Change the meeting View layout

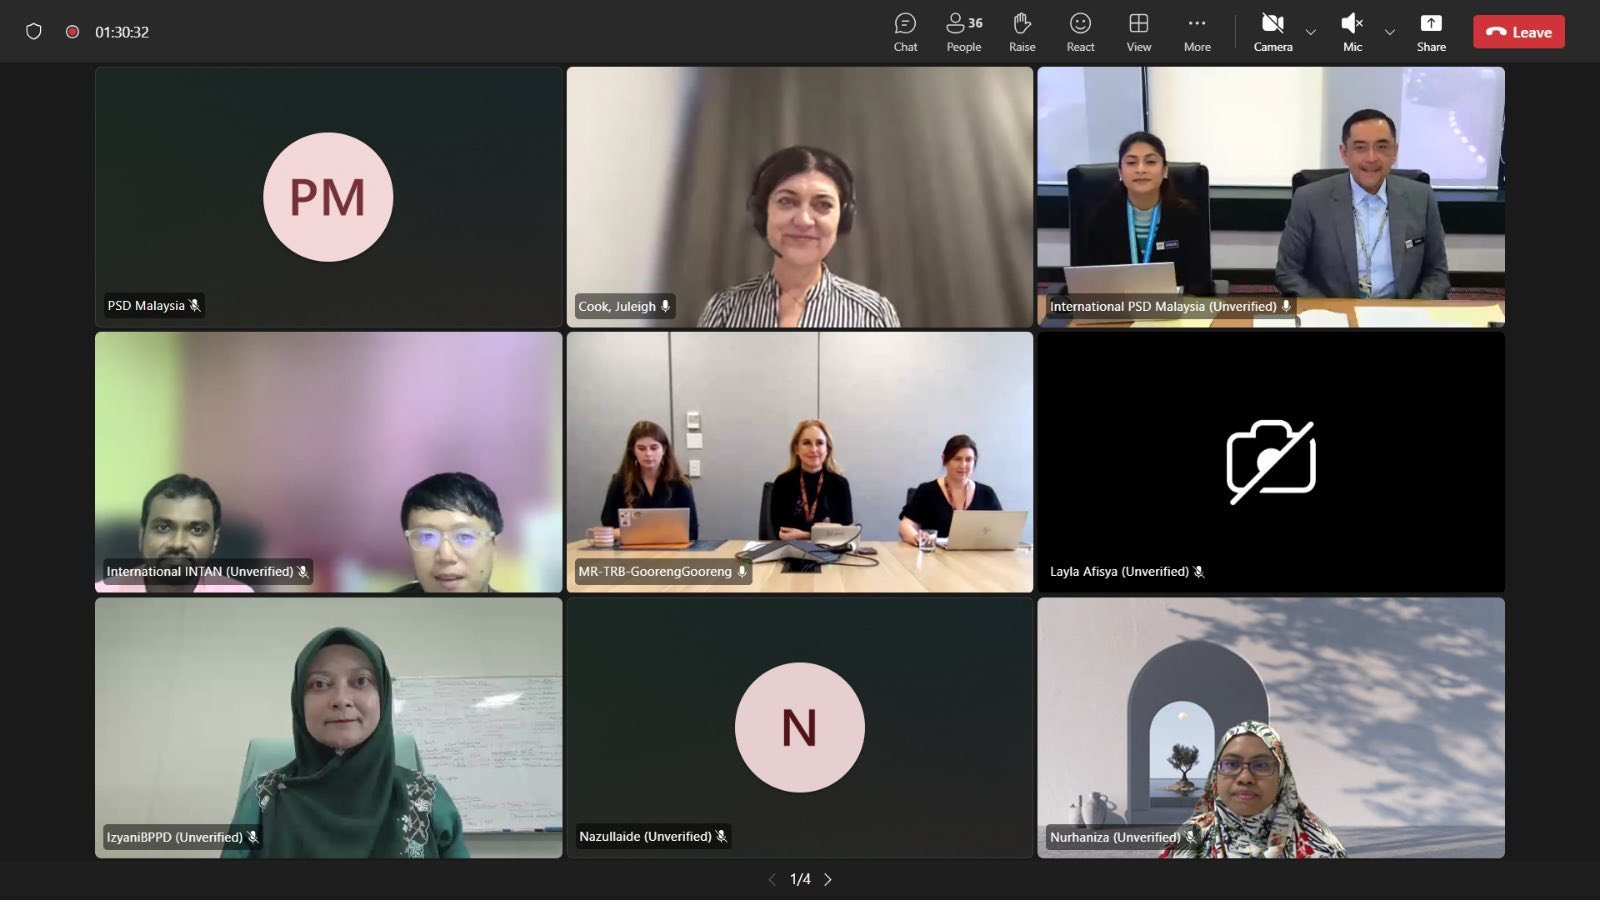point(1138,32)
